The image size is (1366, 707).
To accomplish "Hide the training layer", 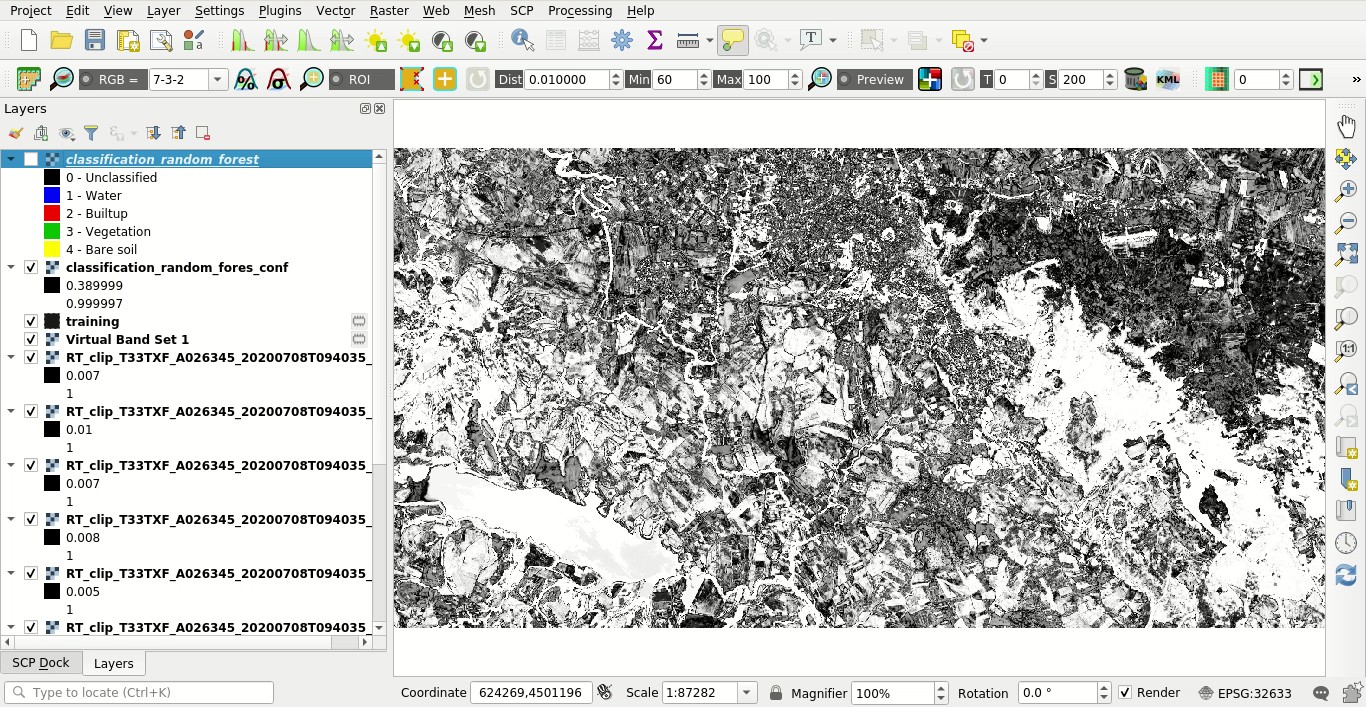I will [31, 321].
